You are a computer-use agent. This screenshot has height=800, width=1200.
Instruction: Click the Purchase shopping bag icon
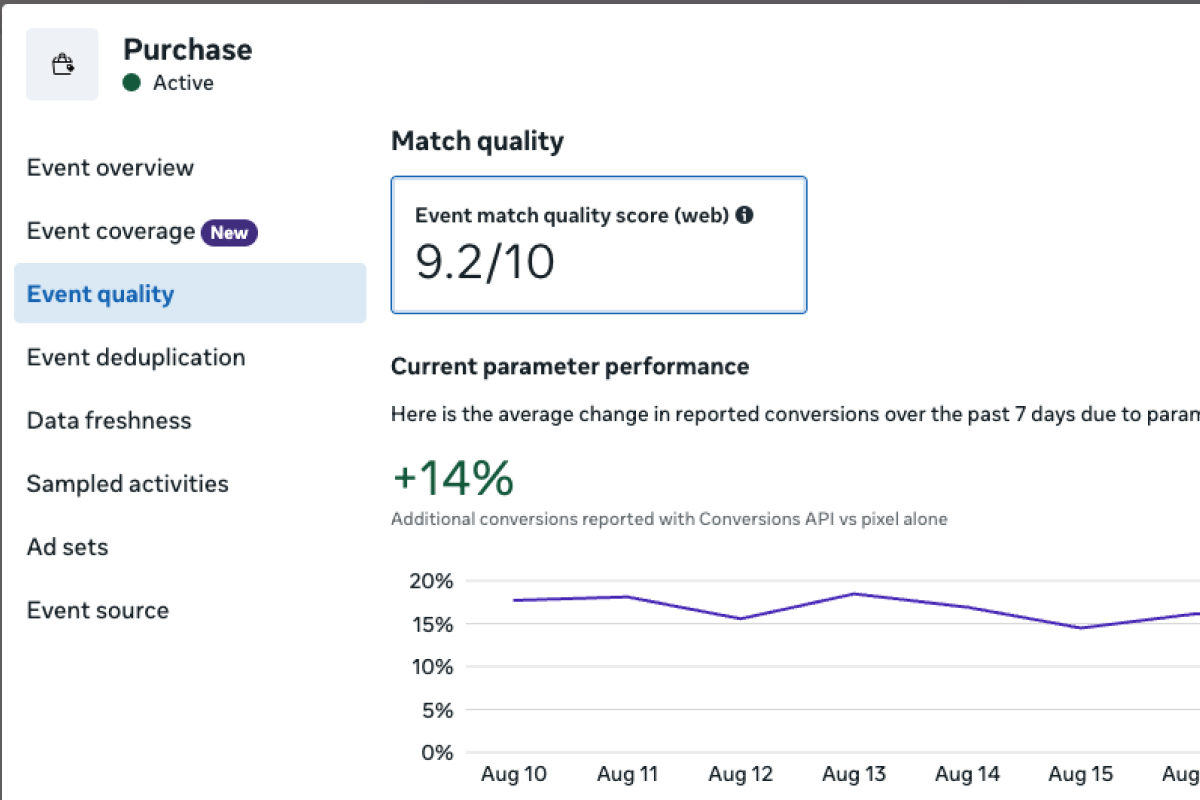[62, 65]
